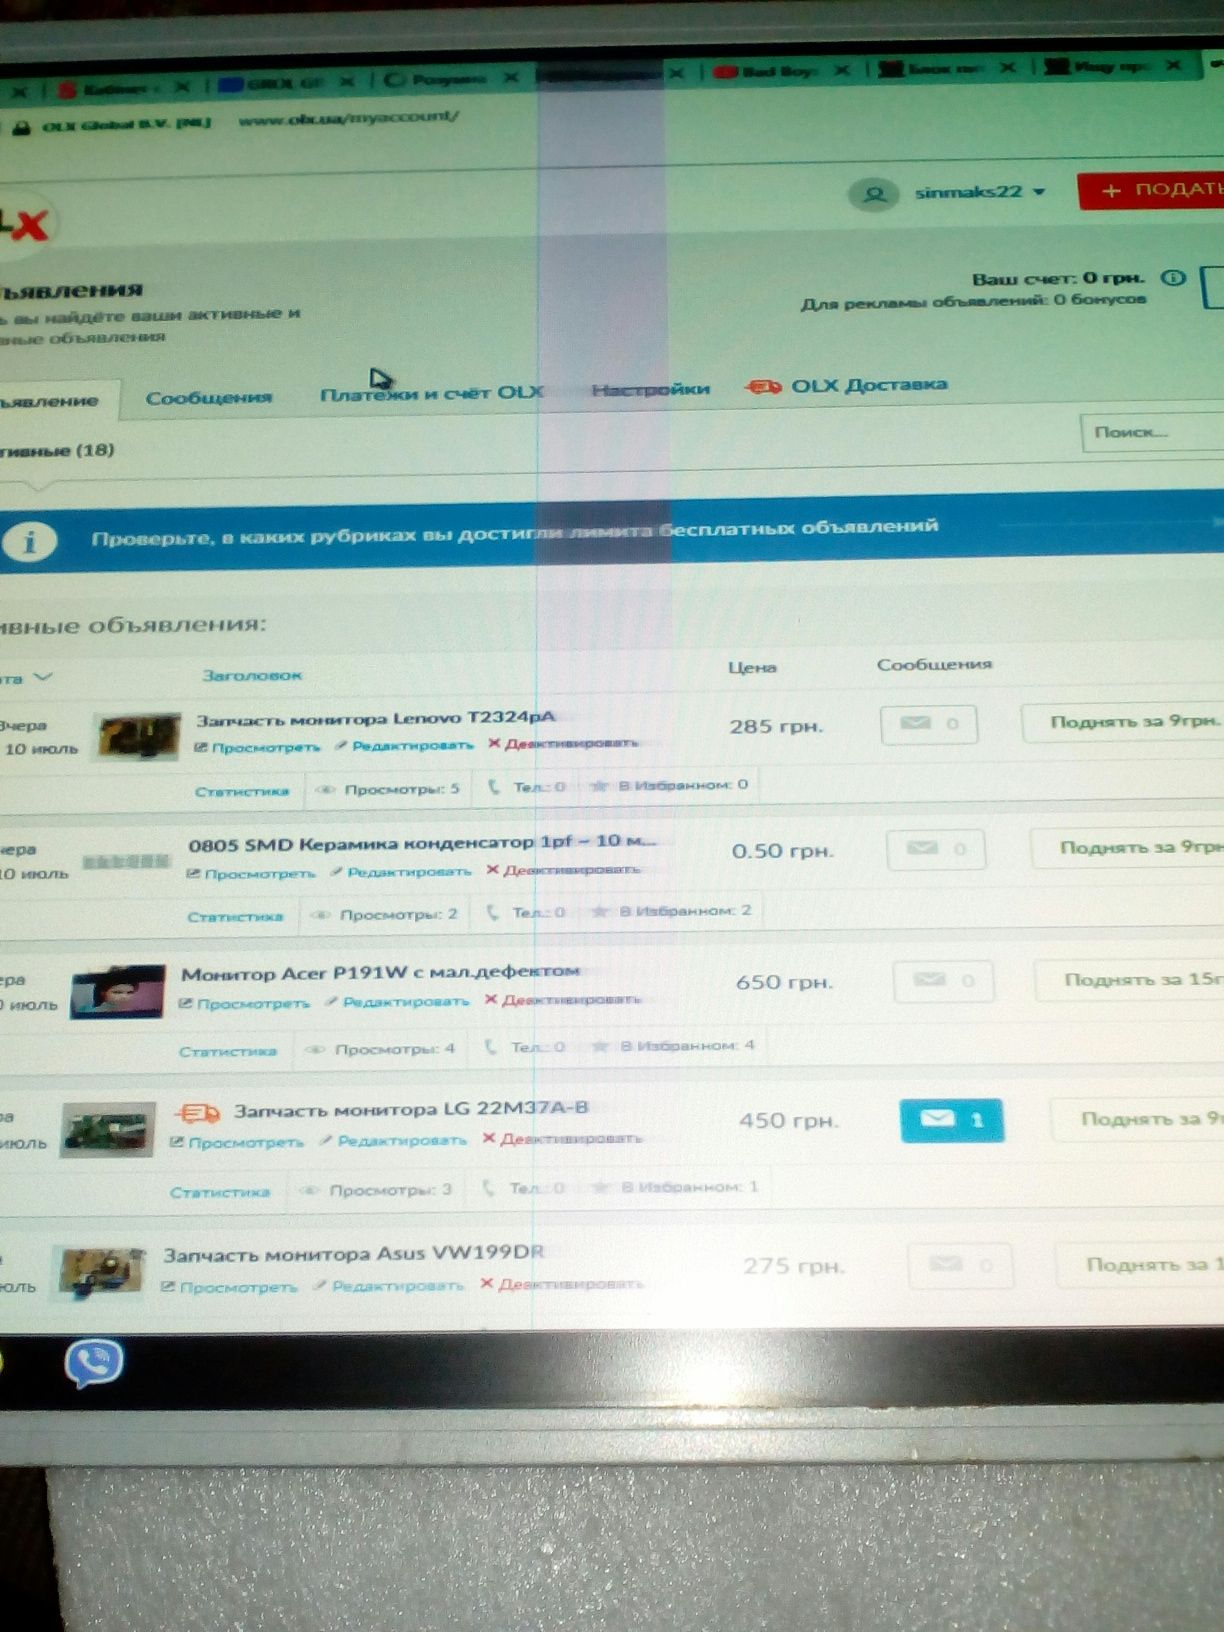The width and height of the screenshot is (1224, 1632).
Task: Open Viber from the taskbar
Action: [94, 1362]
